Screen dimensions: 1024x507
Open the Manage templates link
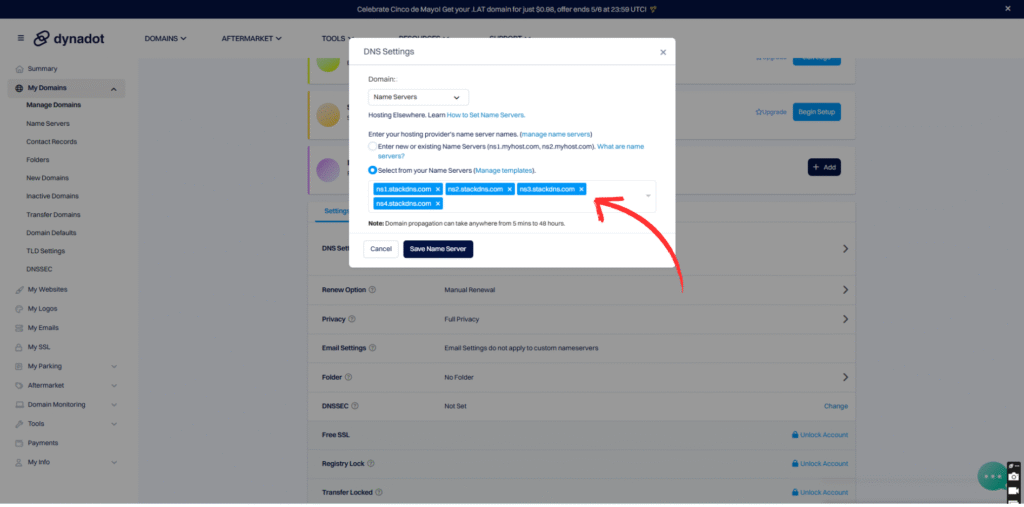[504, 171]
